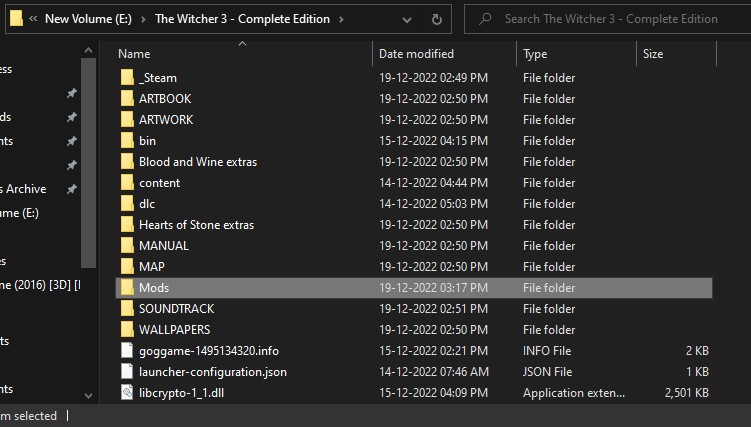Navigate to New Volume (E:) breadcrumb
This screenshot has height=427, width=751.
click(88, 19)
